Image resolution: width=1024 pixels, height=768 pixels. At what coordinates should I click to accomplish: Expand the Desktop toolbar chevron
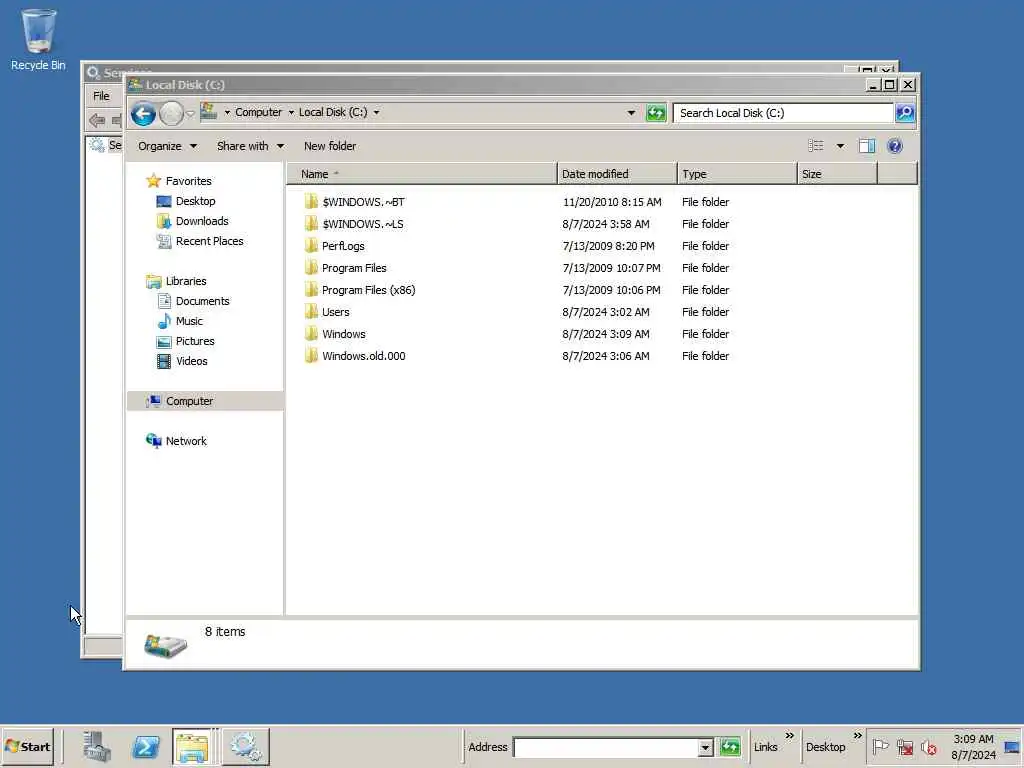tap(857, 736)
